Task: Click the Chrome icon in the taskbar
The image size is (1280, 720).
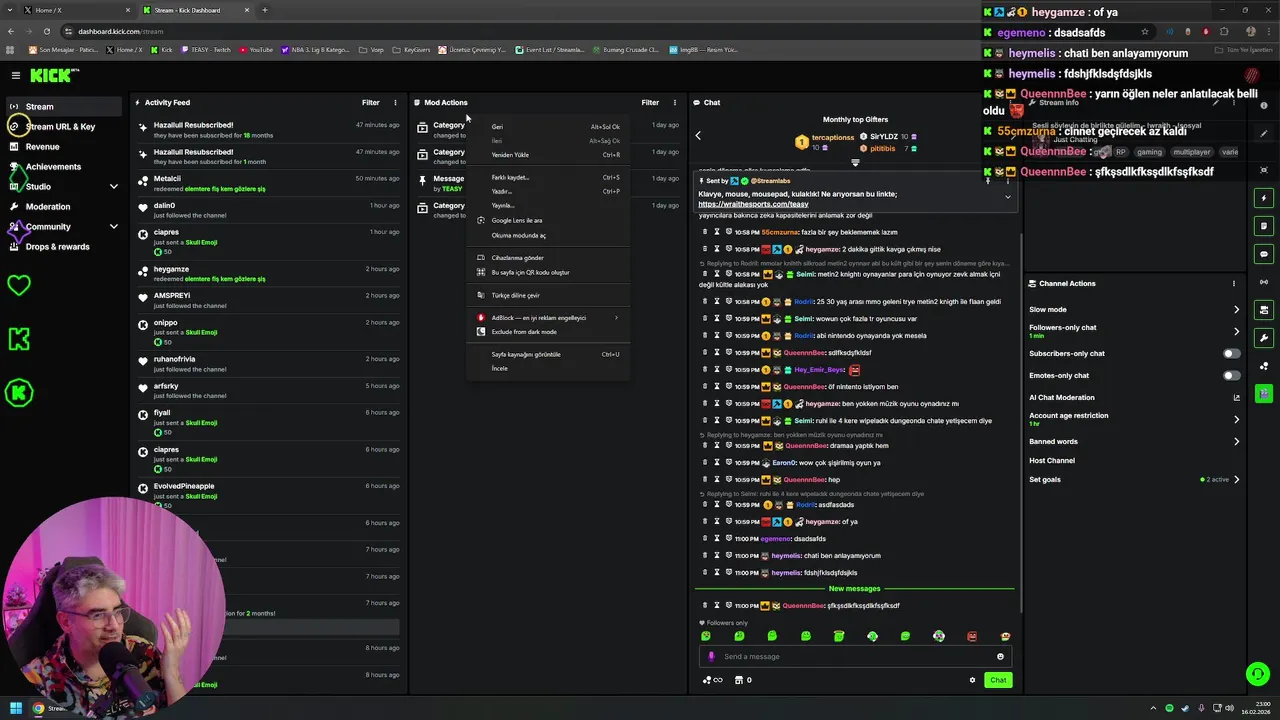Action: click(x=38, y=708)
